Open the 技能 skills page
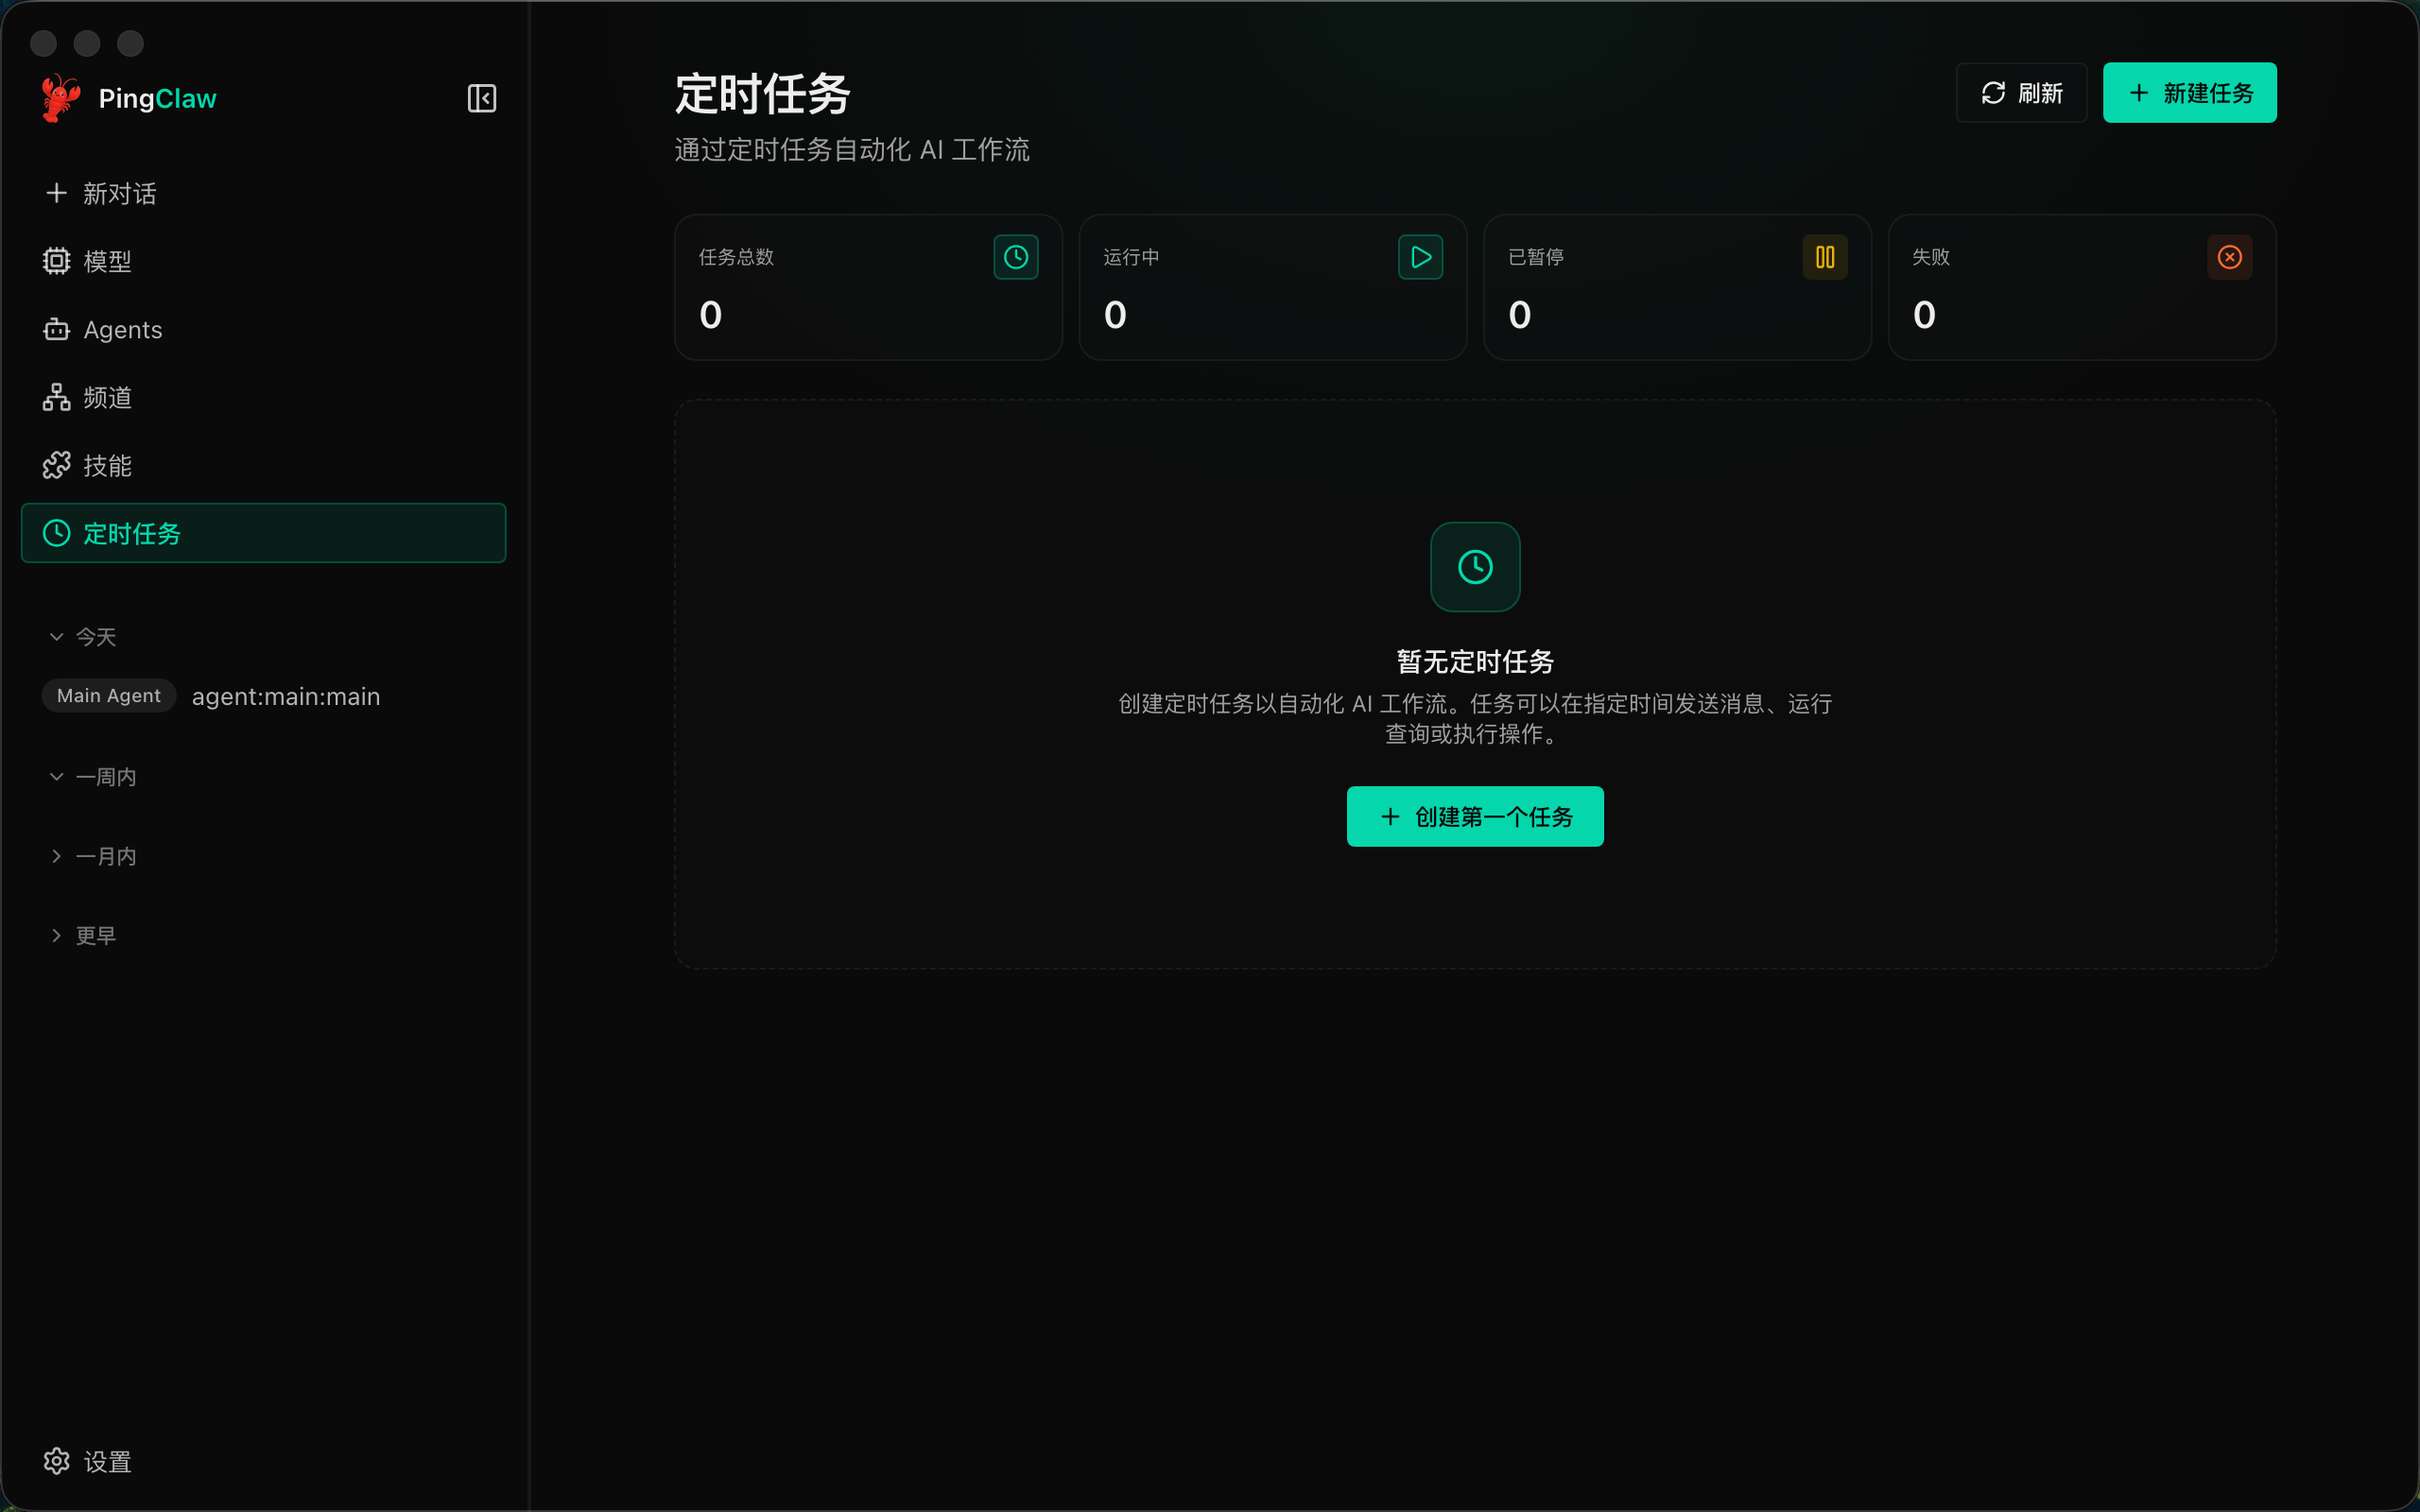The image size is (2420, 1512). coord(263,465)
